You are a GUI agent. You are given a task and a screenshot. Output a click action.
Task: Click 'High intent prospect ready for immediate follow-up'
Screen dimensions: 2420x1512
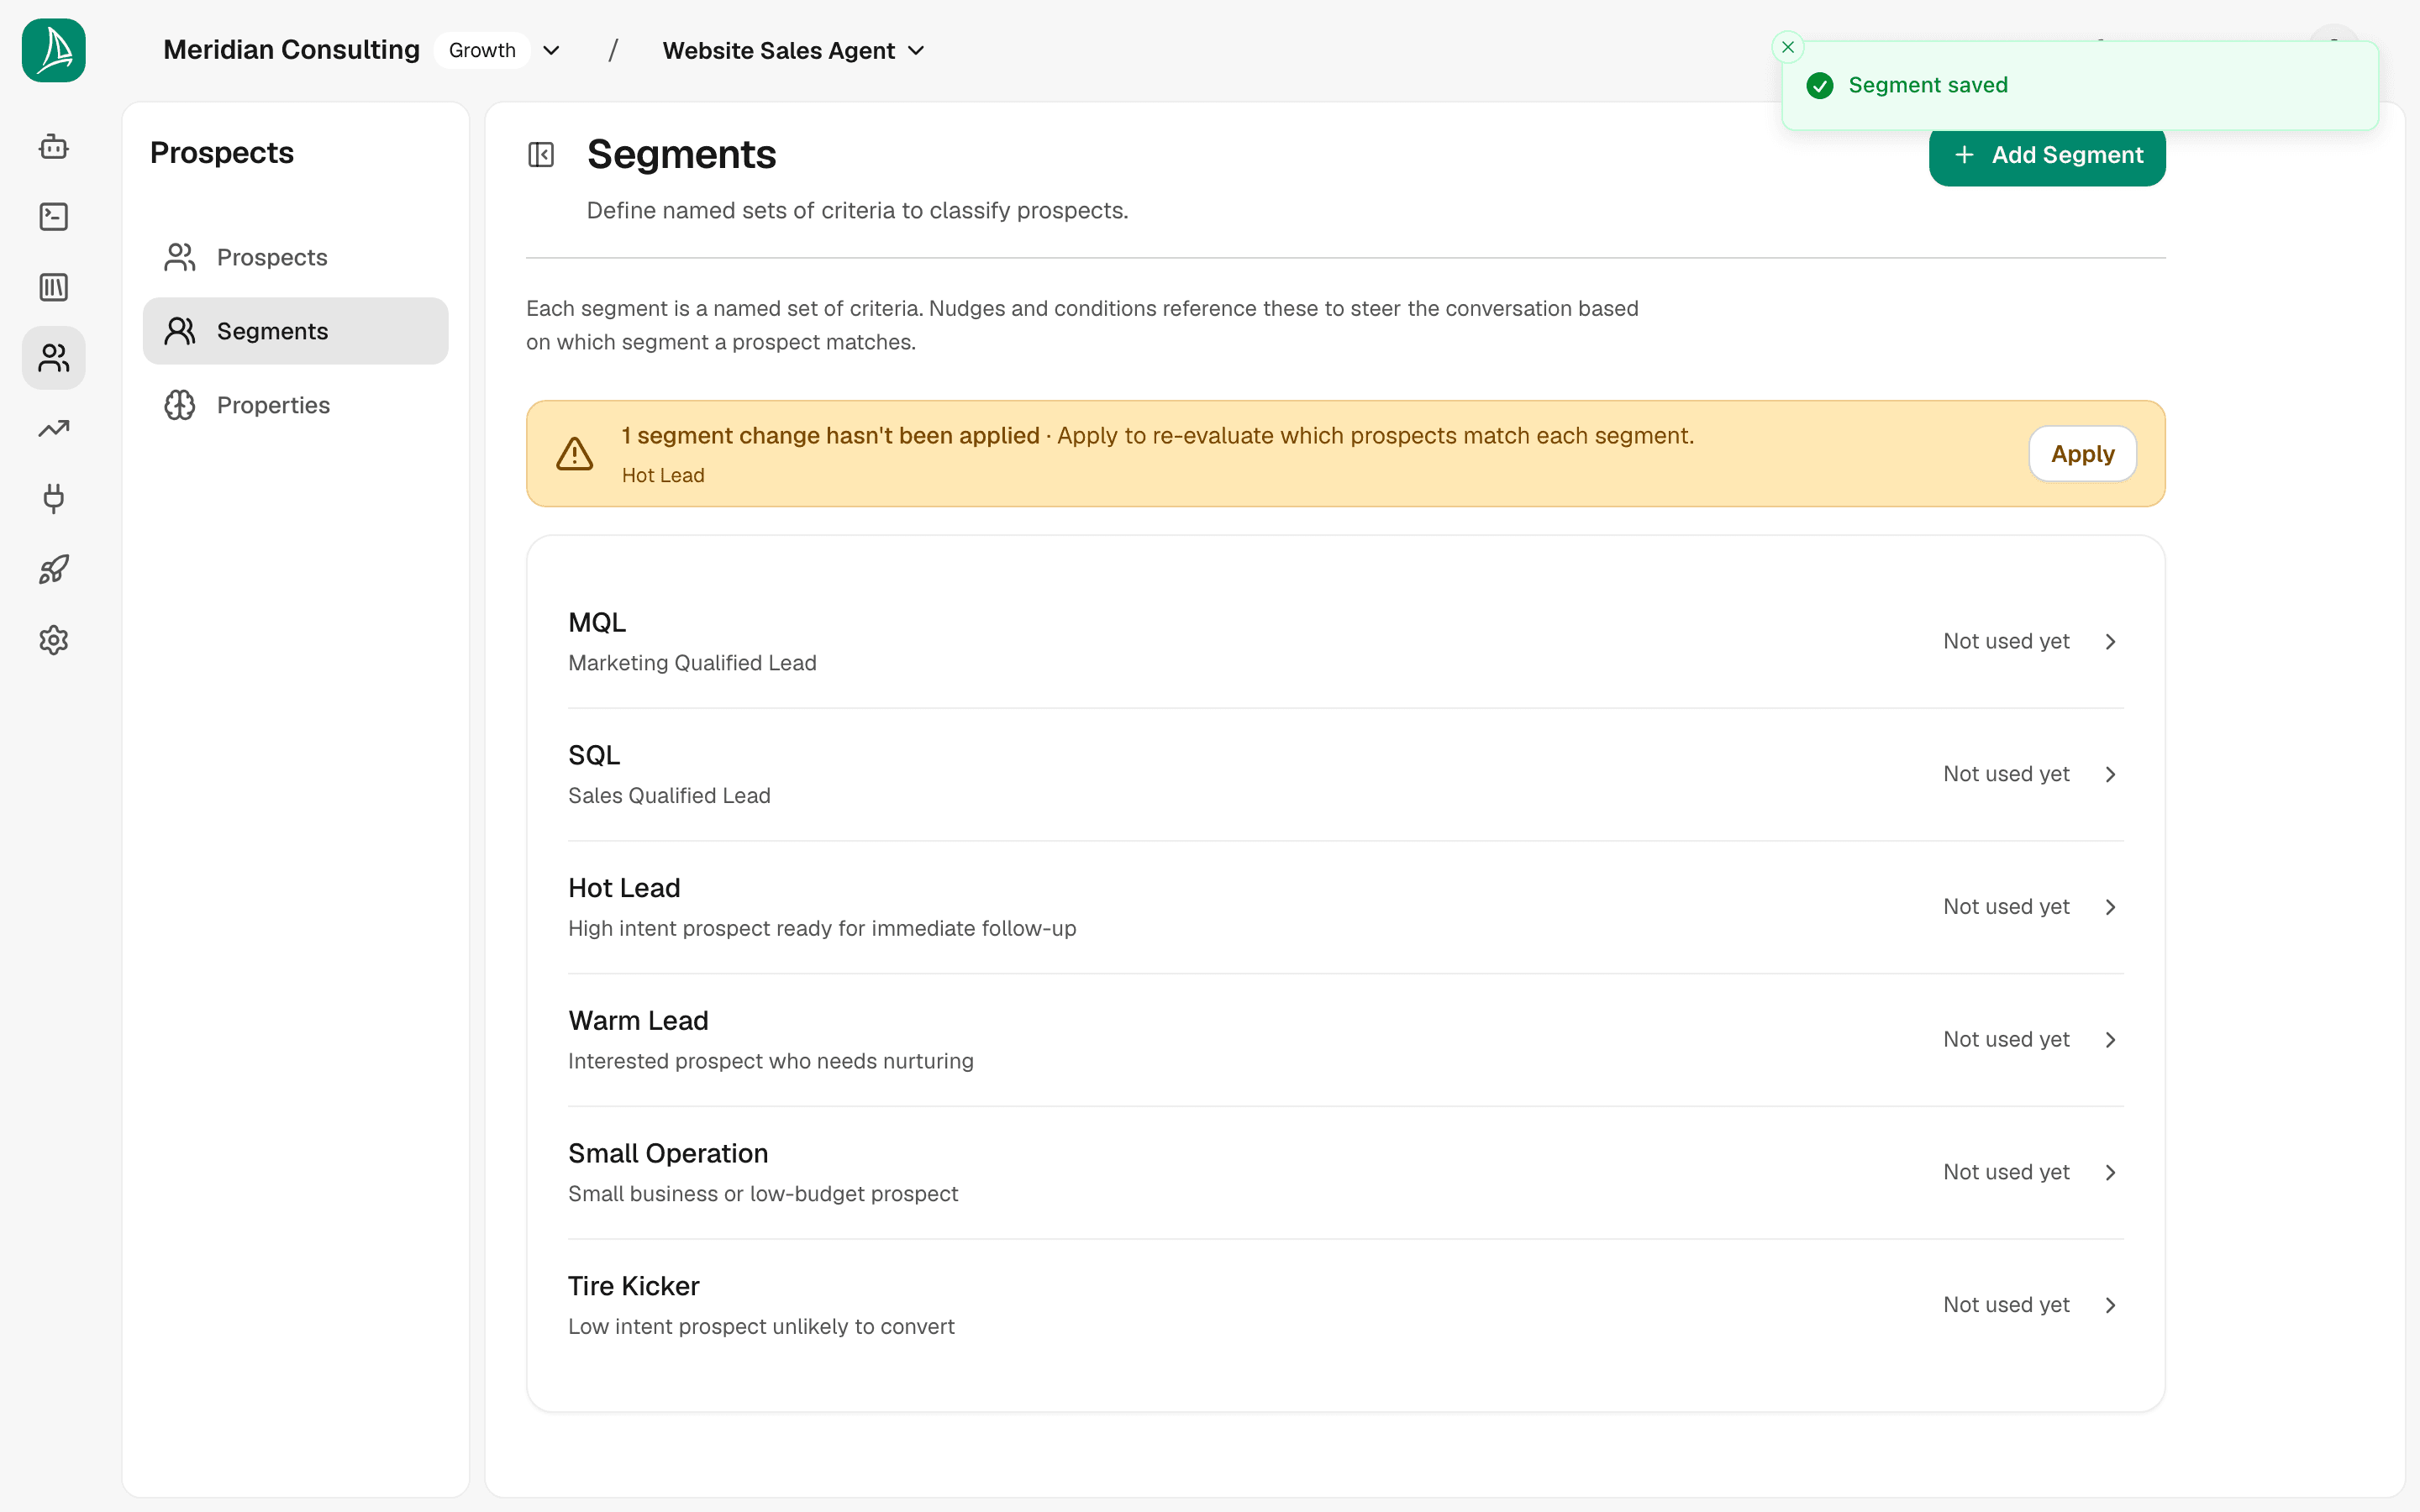pos(822,928)
